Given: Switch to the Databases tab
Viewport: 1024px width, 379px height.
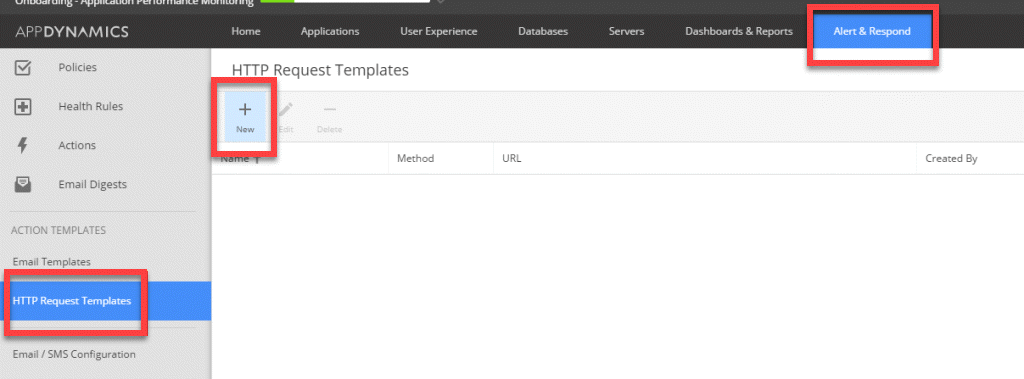Looking at the screenshot, I should tap(543, 31).
